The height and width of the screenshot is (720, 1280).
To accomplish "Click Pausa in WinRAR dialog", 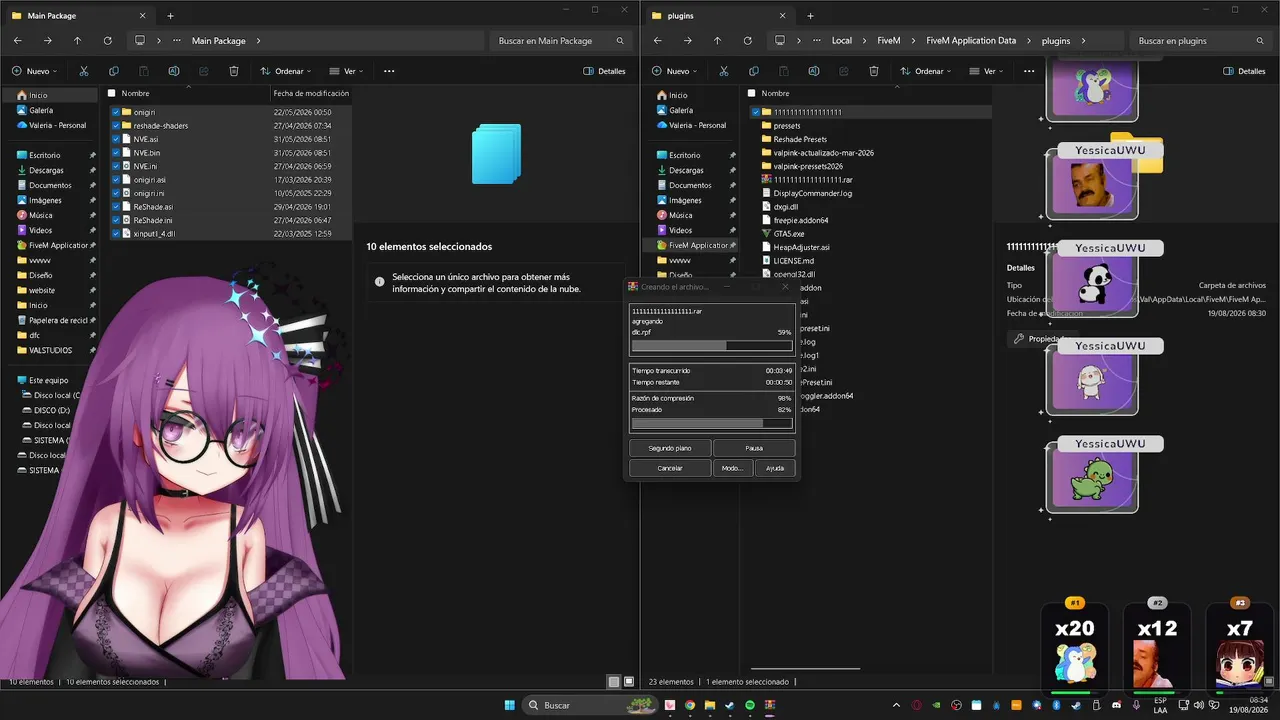I will 754,448.
